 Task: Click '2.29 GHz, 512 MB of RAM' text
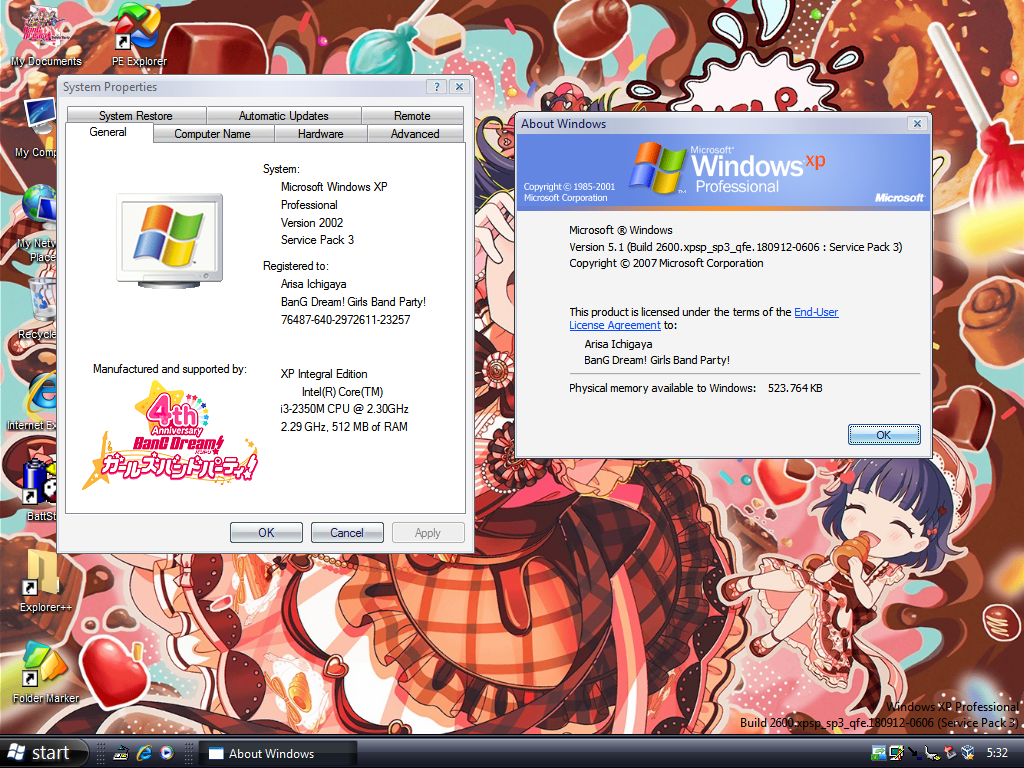click(344, 427)
